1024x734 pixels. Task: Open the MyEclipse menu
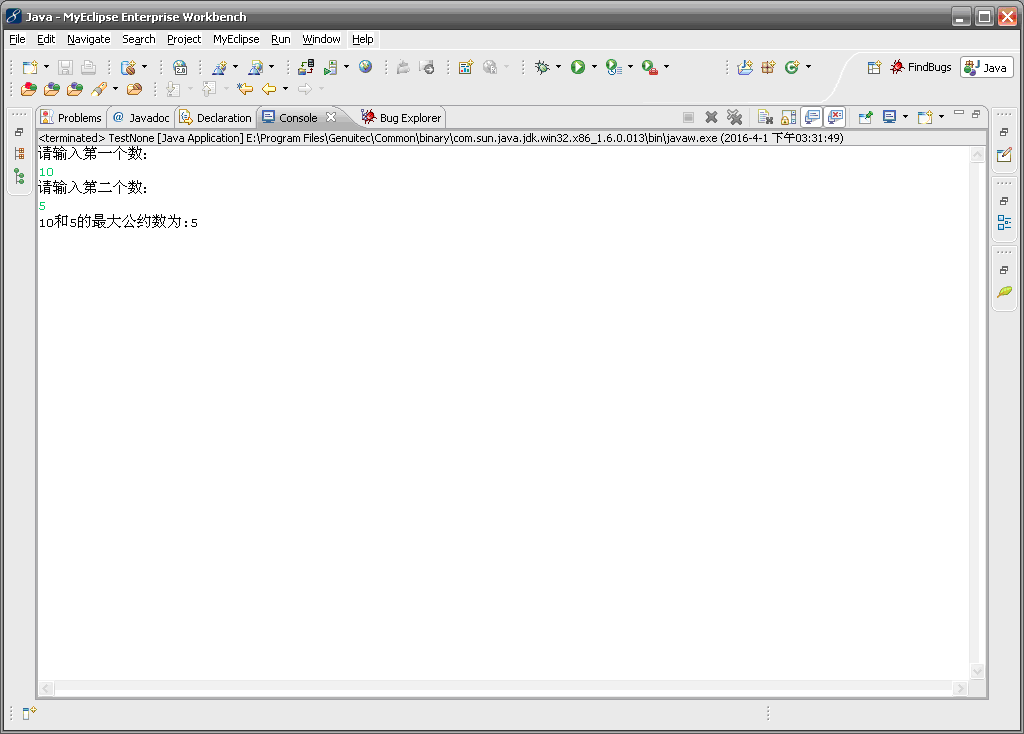click(236, 39)
